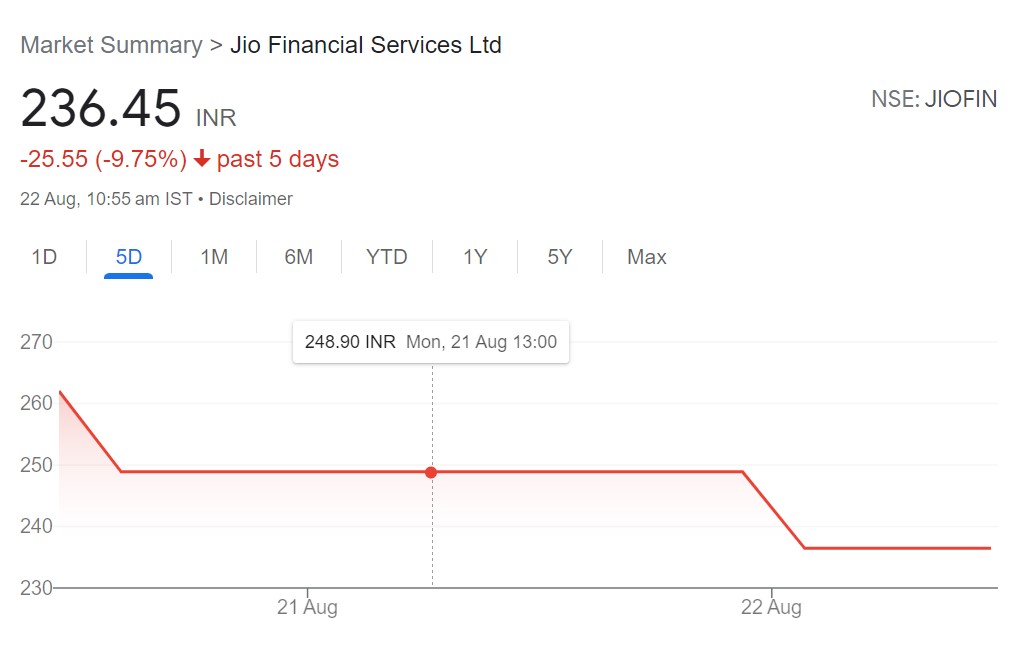Open the Market Summary link
This screenshot has height=646, width=1036.
[x=111, y=45]
